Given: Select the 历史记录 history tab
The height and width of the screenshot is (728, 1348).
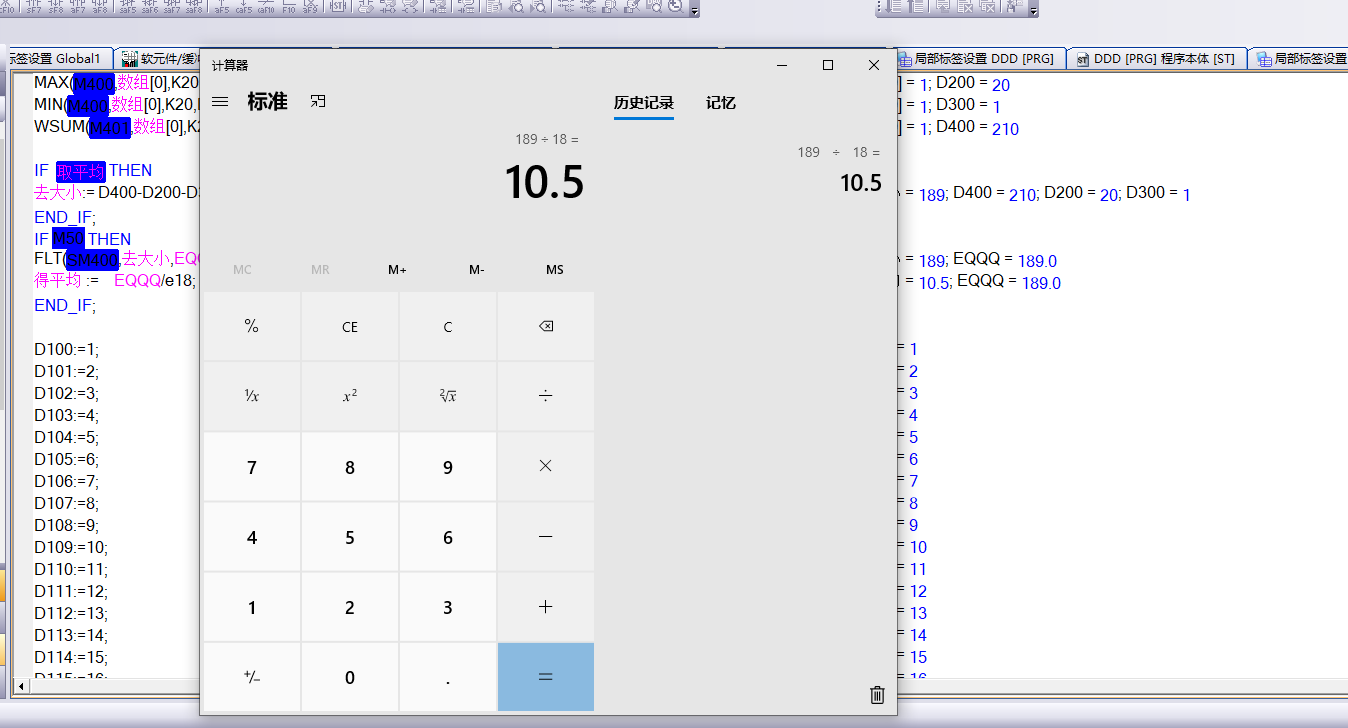Looking at the screenshot, I should [643, 103].
